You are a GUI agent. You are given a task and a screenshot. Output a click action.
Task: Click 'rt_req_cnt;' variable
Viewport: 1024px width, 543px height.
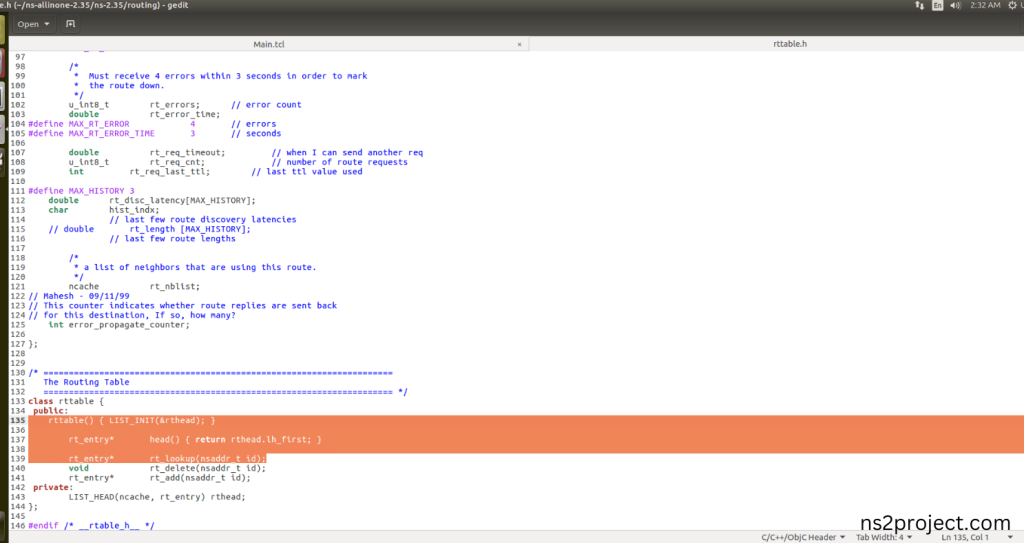click(x=177, y=162)
